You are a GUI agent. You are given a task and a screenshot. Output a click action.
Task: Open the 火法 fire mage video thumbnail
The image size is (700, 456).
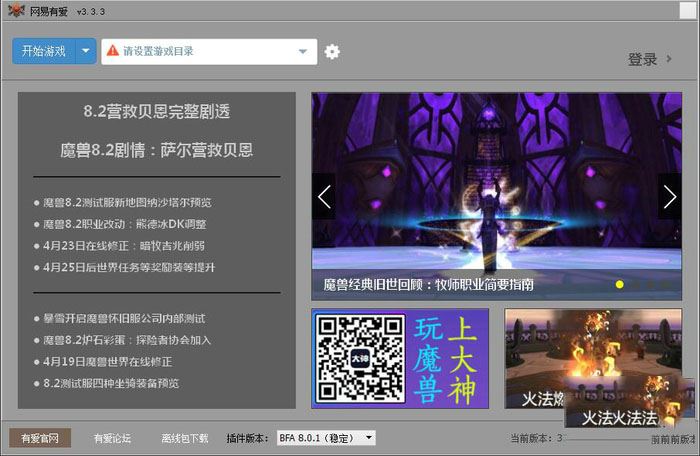pos(593,358)
